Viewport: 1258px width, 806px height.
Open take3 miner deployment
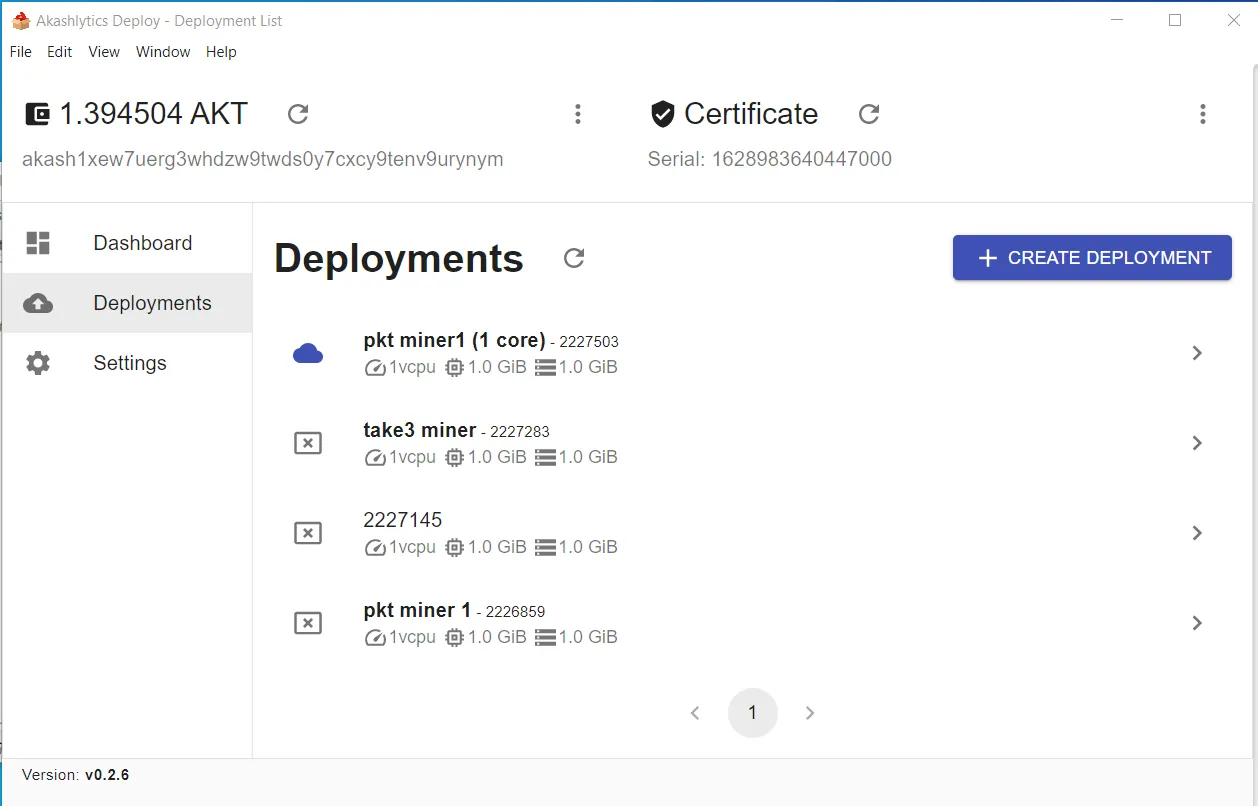pos(753,443)
